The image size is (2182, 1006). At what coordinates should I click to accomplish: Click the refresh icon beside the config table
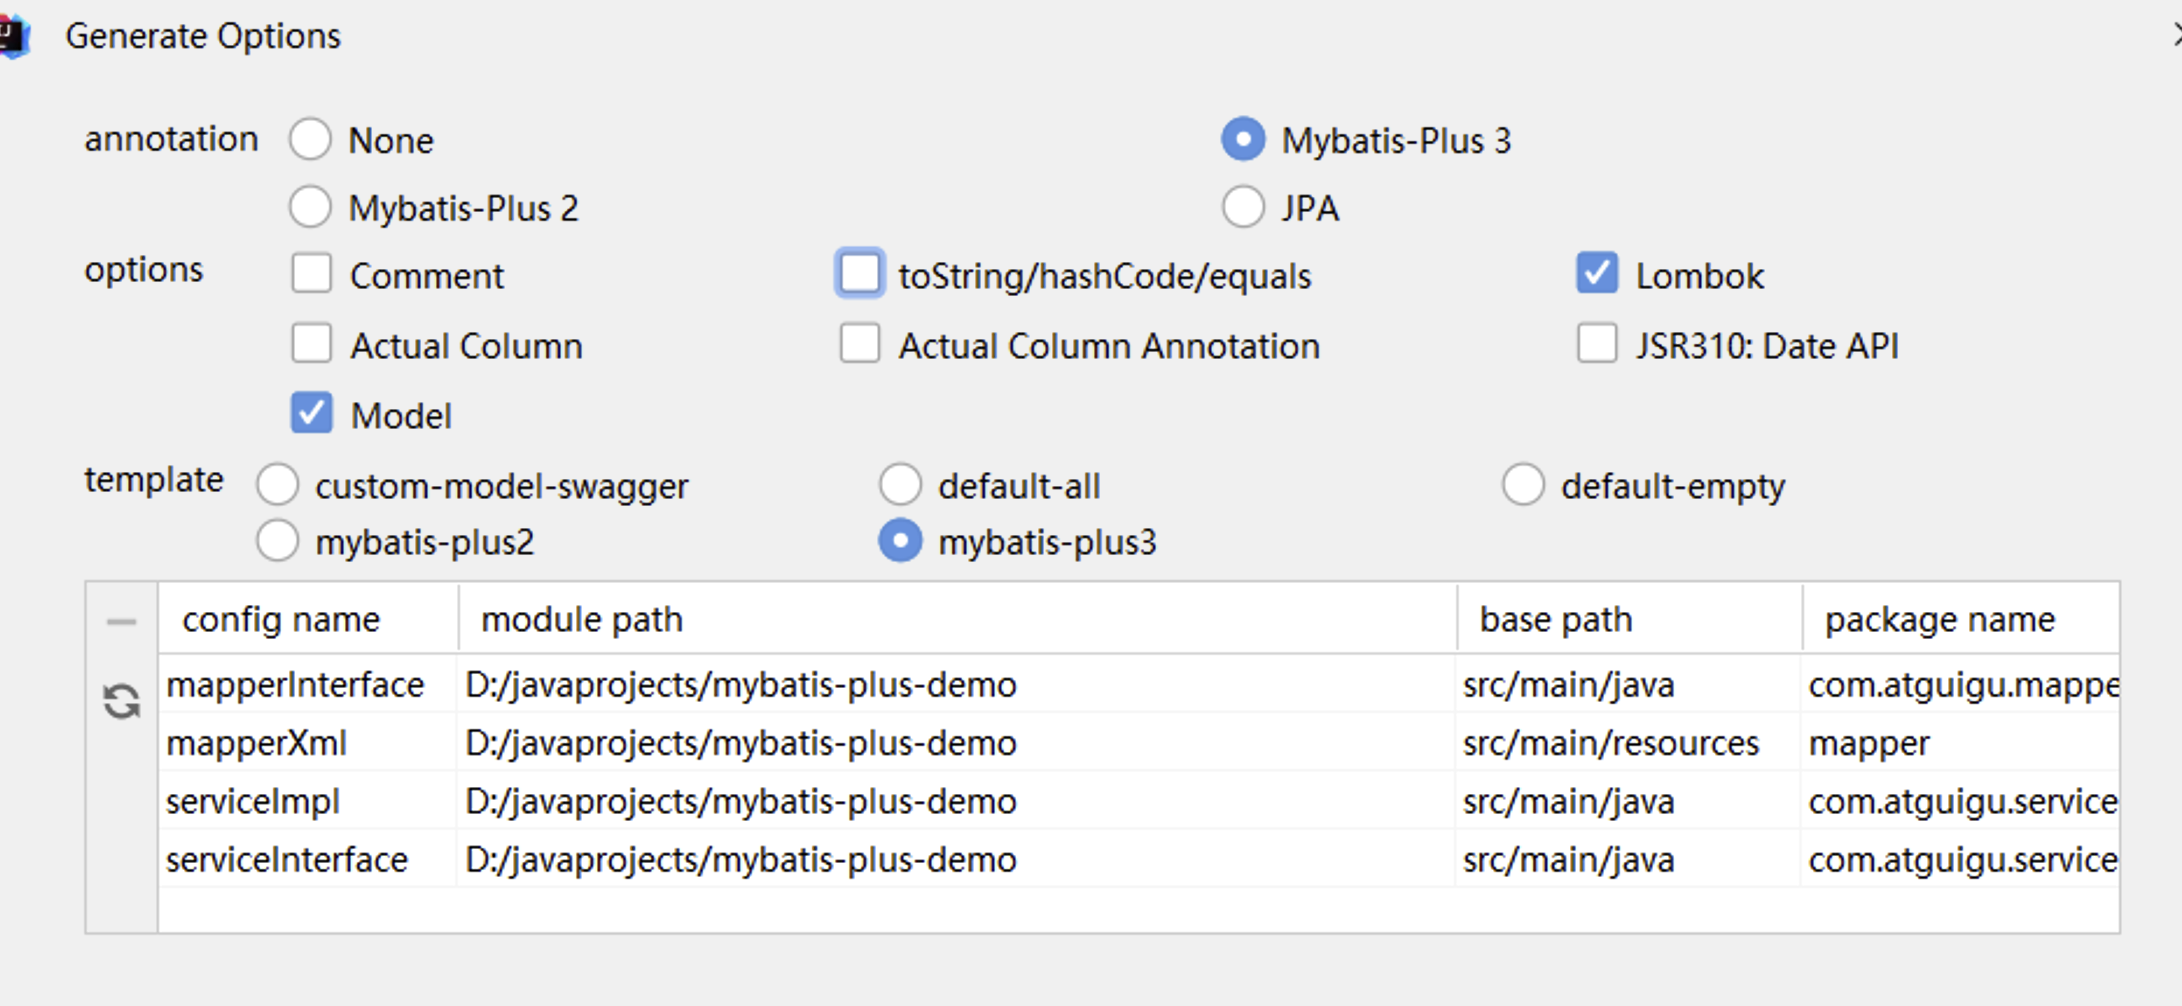click(x=121, y=701)
